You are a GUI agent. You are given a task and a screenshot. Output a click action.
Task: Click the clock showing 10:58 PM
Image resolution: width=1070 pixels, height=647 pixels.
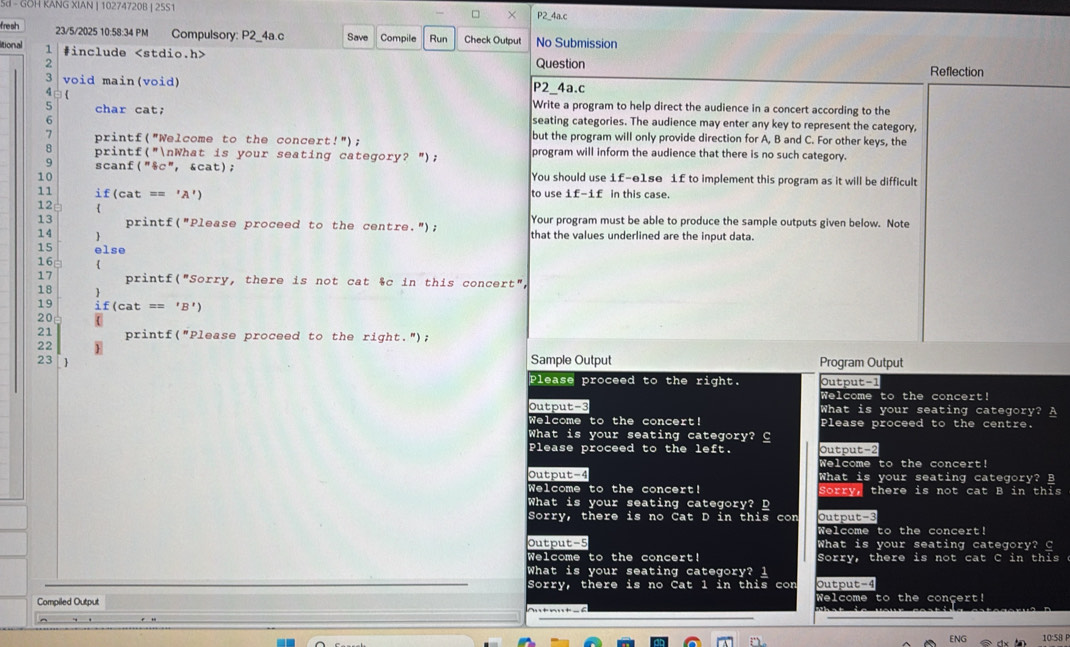point(1055,640)
